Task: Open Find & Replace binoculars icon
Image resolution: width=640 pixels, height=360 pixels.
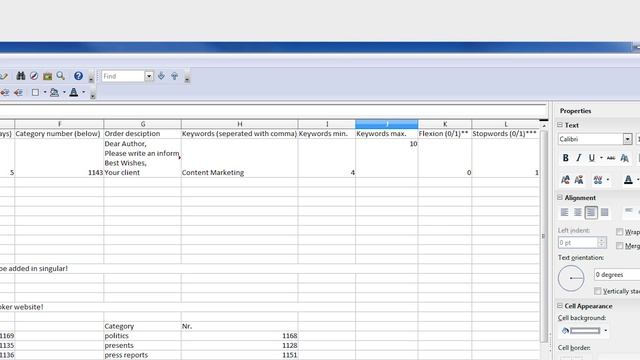Action: click(x=21, y=76)
